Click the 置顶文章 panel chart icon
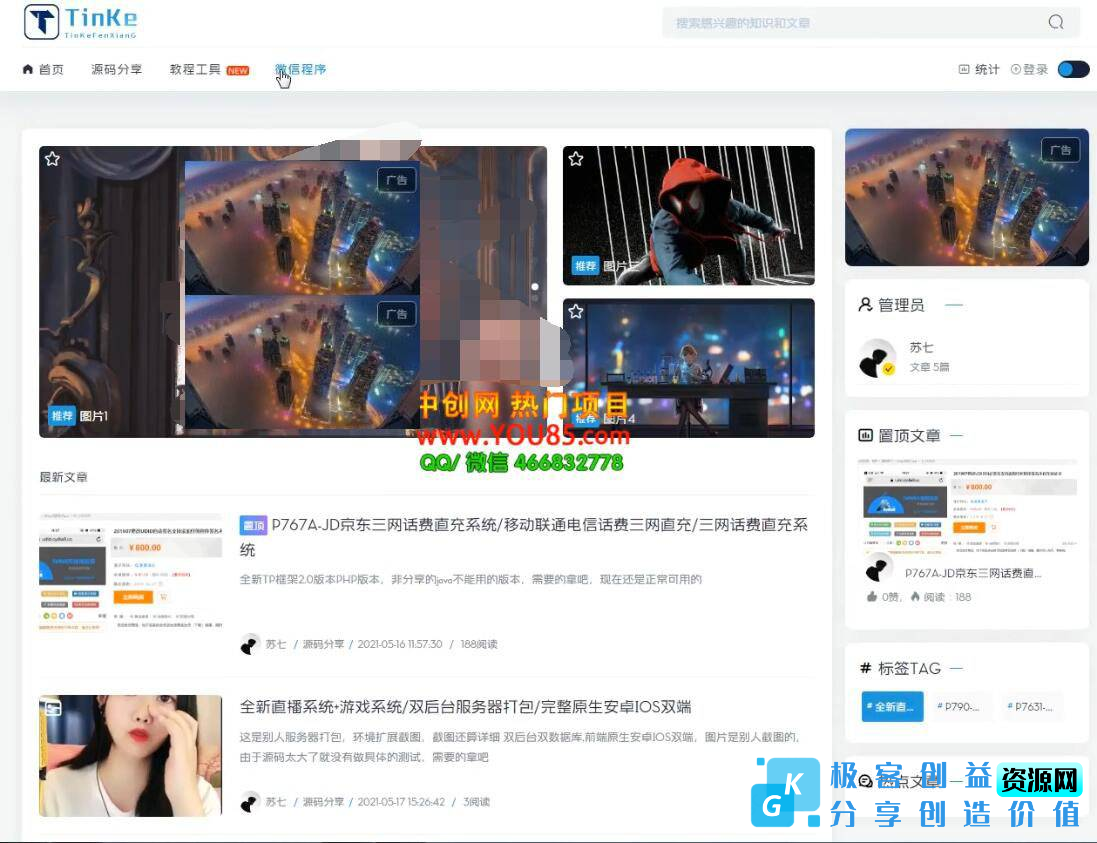Image resolution: width=1097 pixels, height=843 pixels. [x=864, y=435]
